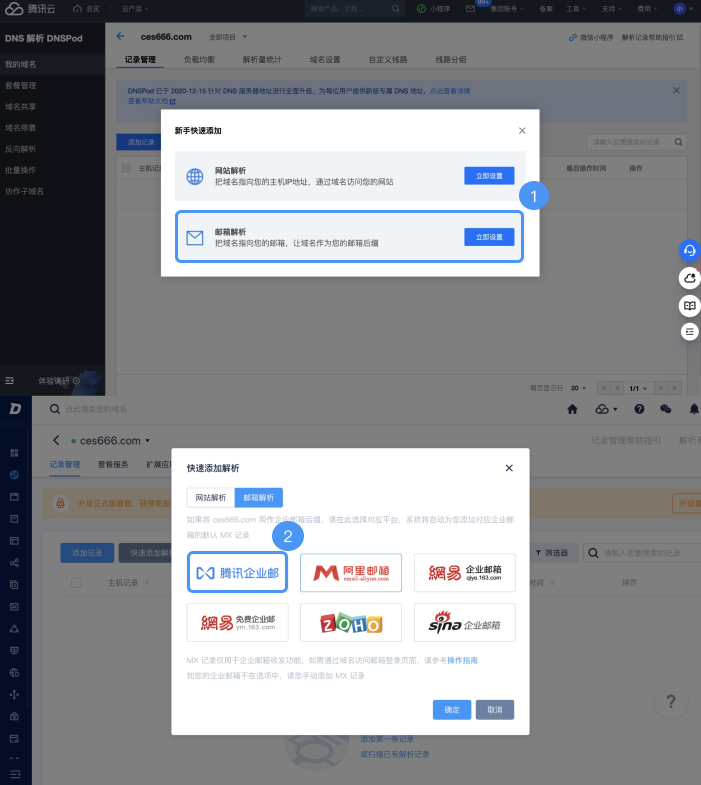Open the 1/1 page selector dropdown
The image size is (701, 785).
pos(638,388)
